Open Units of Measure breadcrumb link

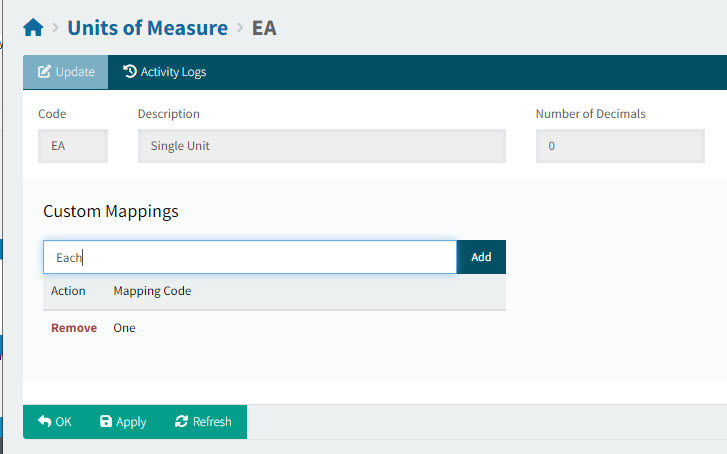[147, 28]
